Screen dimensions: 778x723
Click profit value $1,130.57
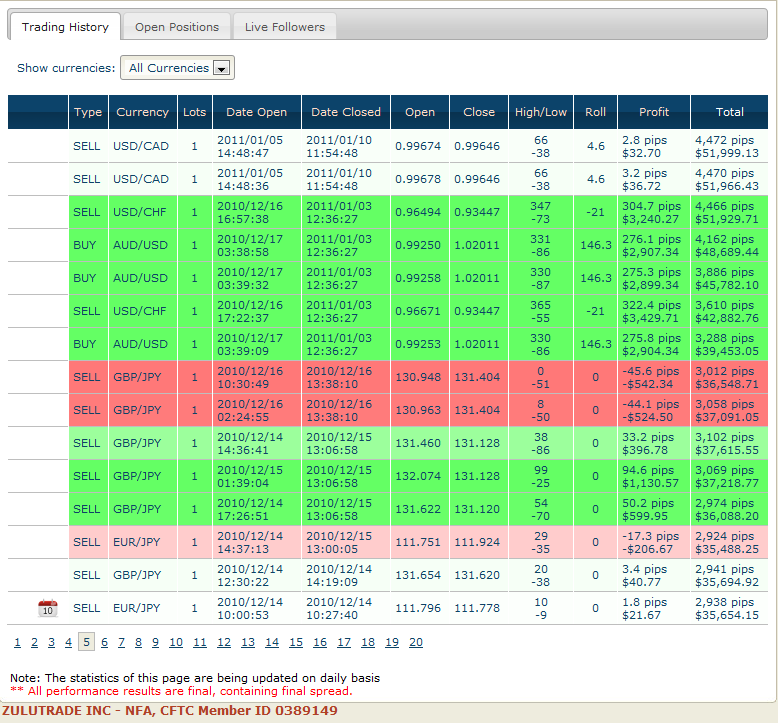[650, 483]
